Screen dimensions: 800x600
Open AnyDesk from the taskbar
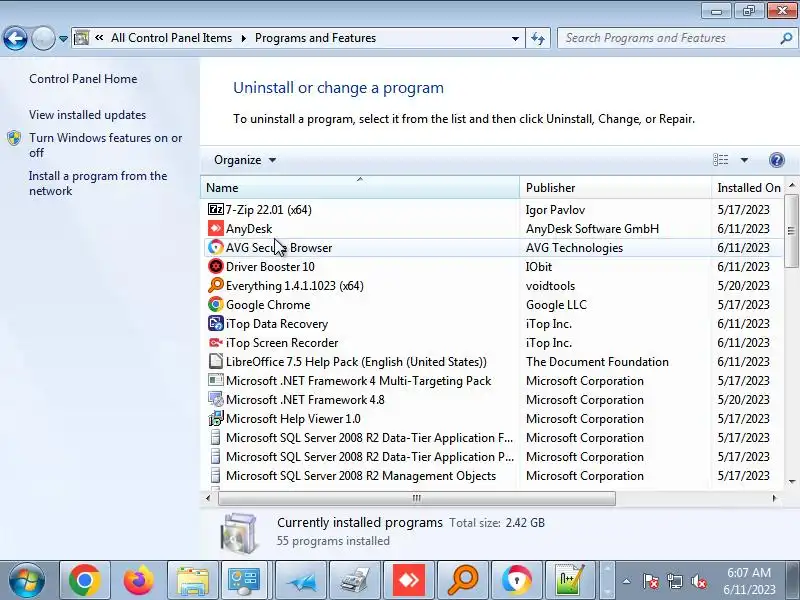pyautogui.click(x=409, y=580)
